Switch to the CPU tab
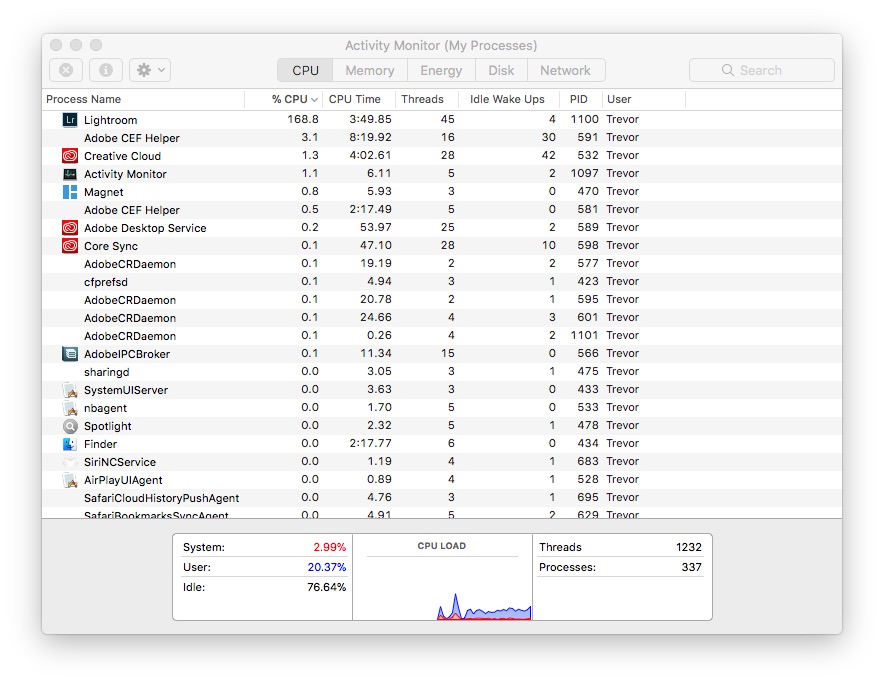 coord(305,70)
